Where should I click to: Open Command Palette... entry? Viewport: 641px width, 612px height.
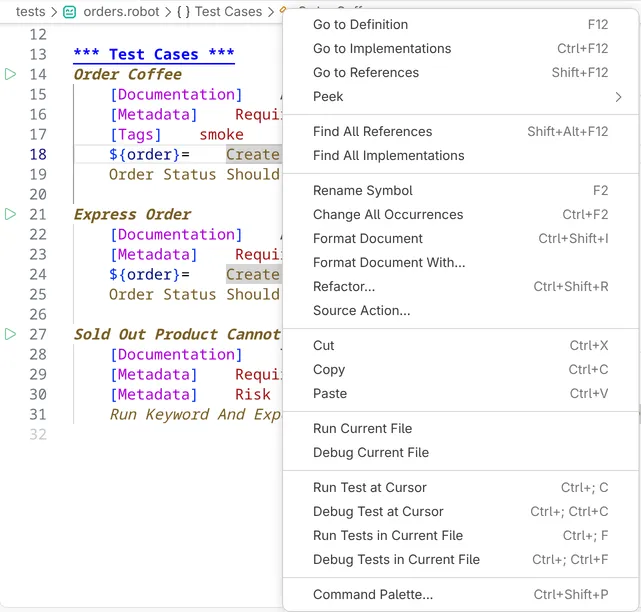(x=461, y=594)
